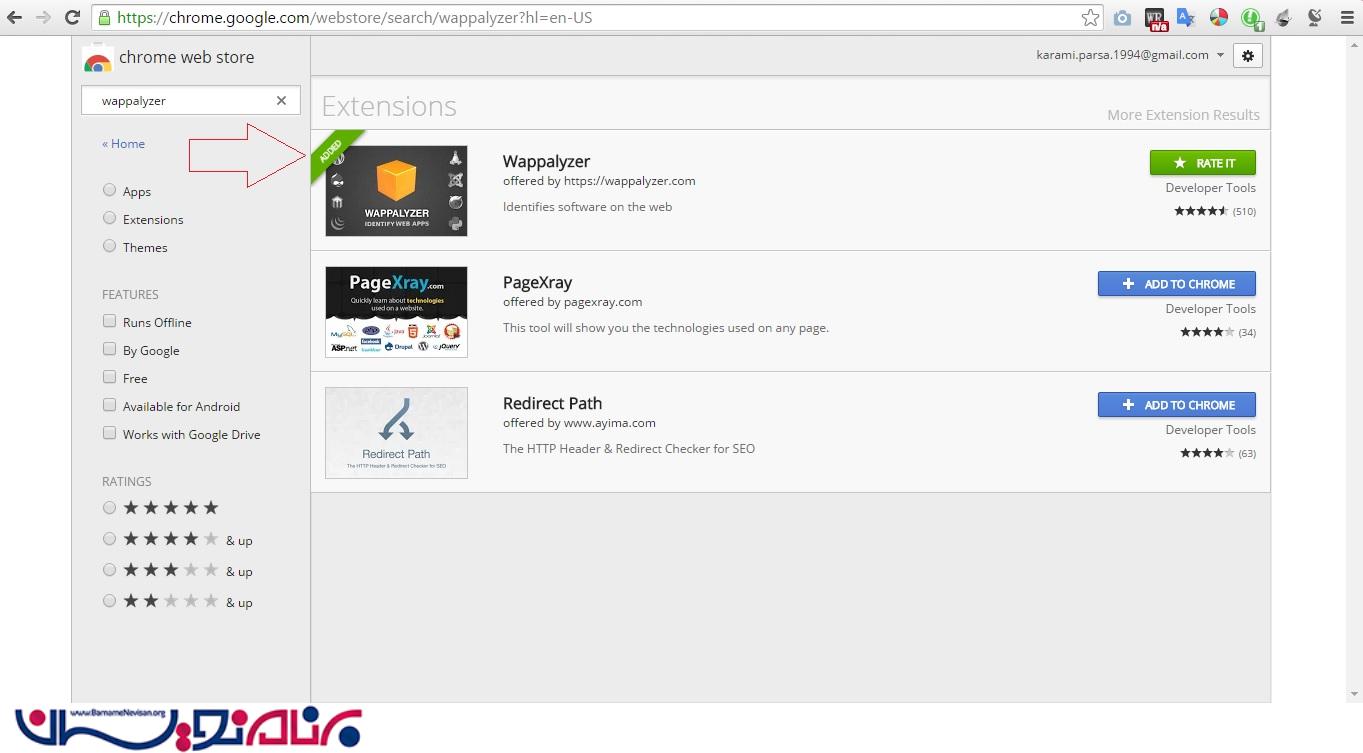Reload the page with the refresh icon

pyautogui.click(x=72, y=17)
